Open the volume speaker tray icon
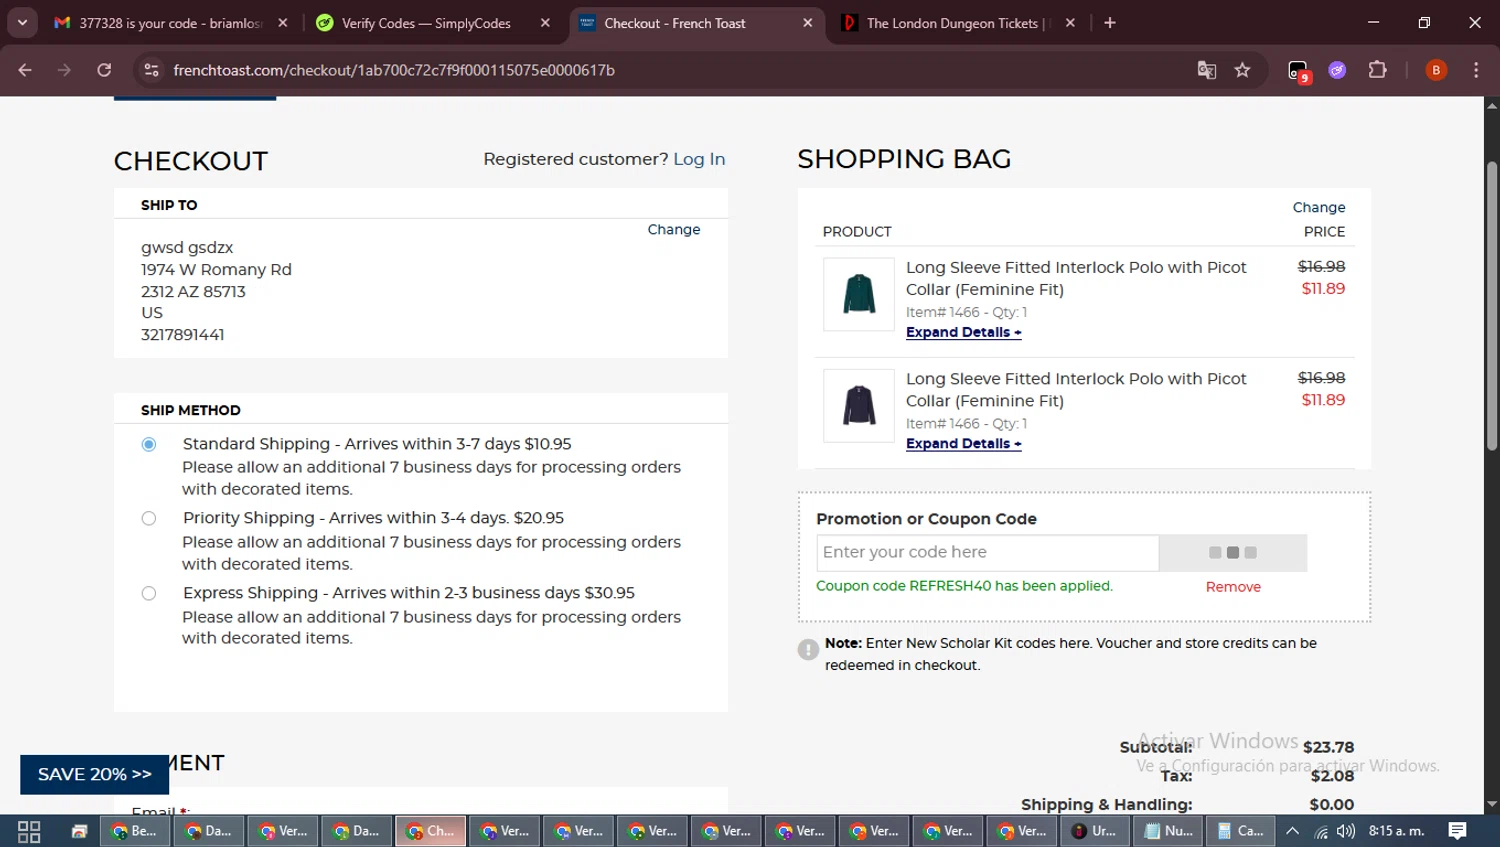1500x847 pixels. [1346, 831]
